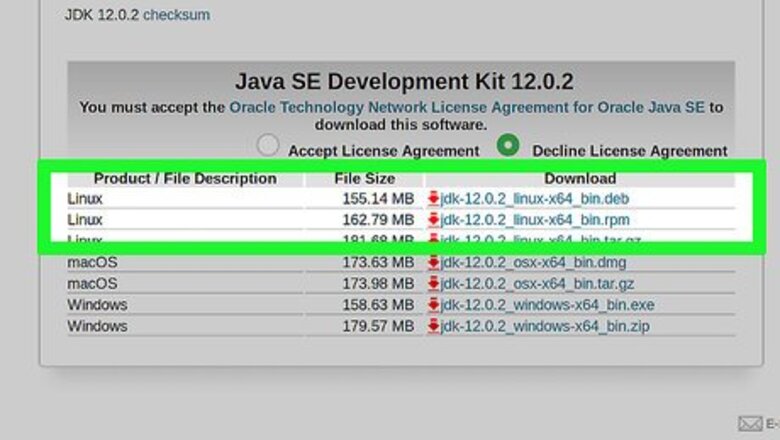Click the File Size column header
Image resolution: width=780 pixels, height=440 pixels.
point(365,178)
